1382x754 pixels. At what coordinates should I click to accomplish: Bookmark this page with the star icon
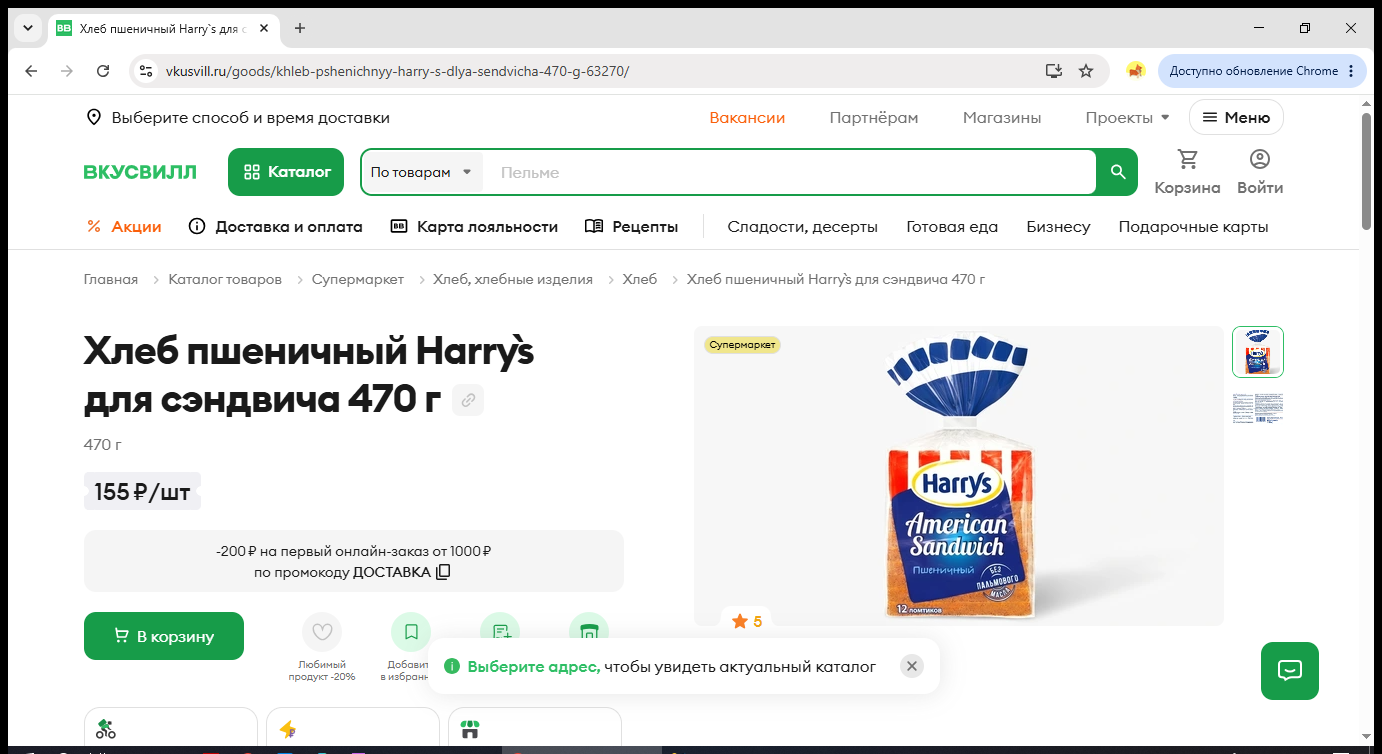(1086, 71)
